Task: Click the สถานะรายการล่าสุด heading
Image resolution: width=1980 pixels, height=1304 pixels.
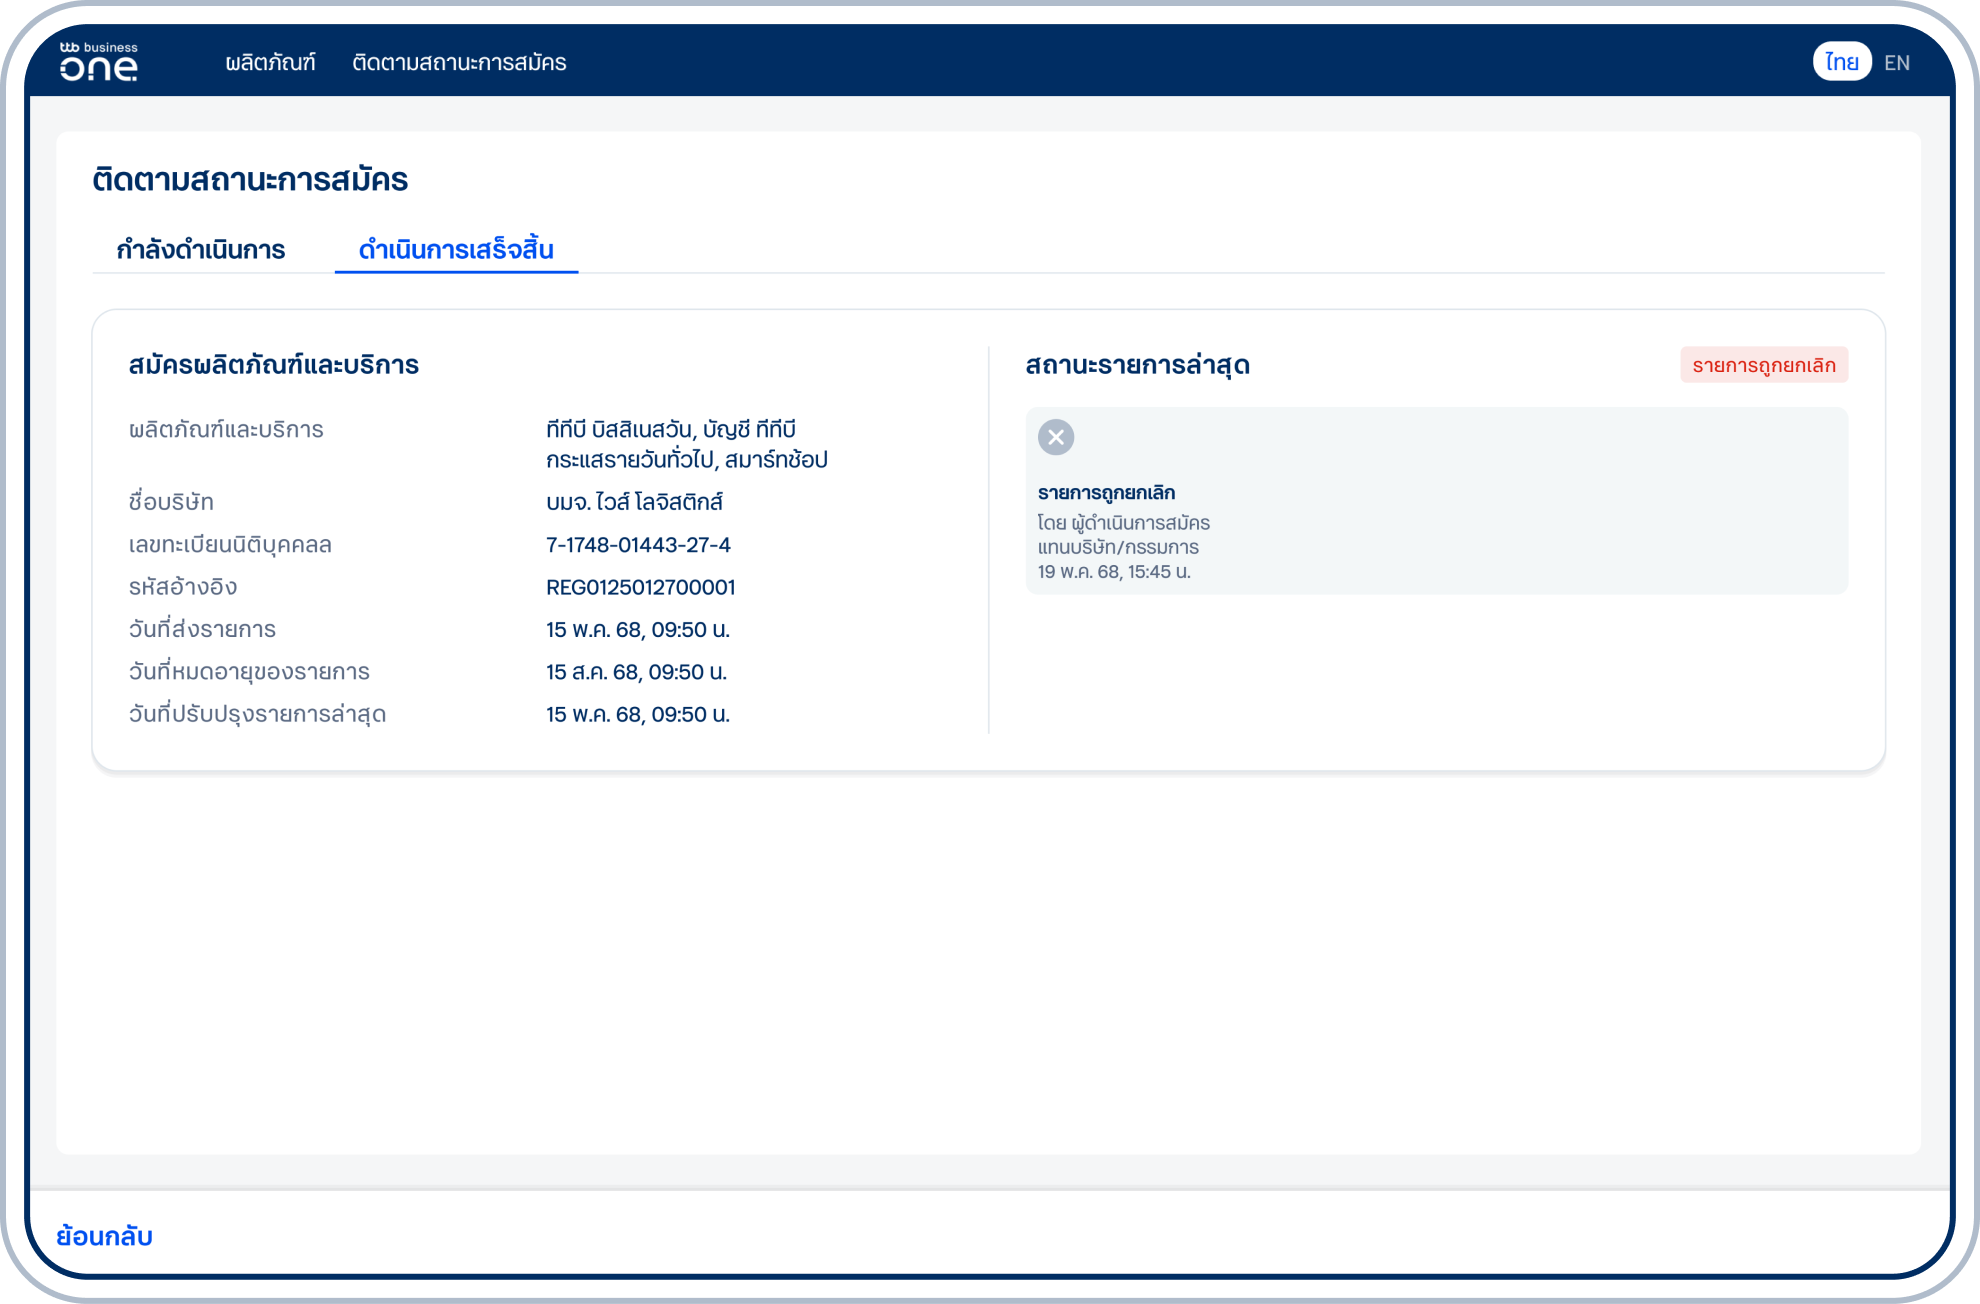Action: pyautogui.click(x=1137, y=365)
